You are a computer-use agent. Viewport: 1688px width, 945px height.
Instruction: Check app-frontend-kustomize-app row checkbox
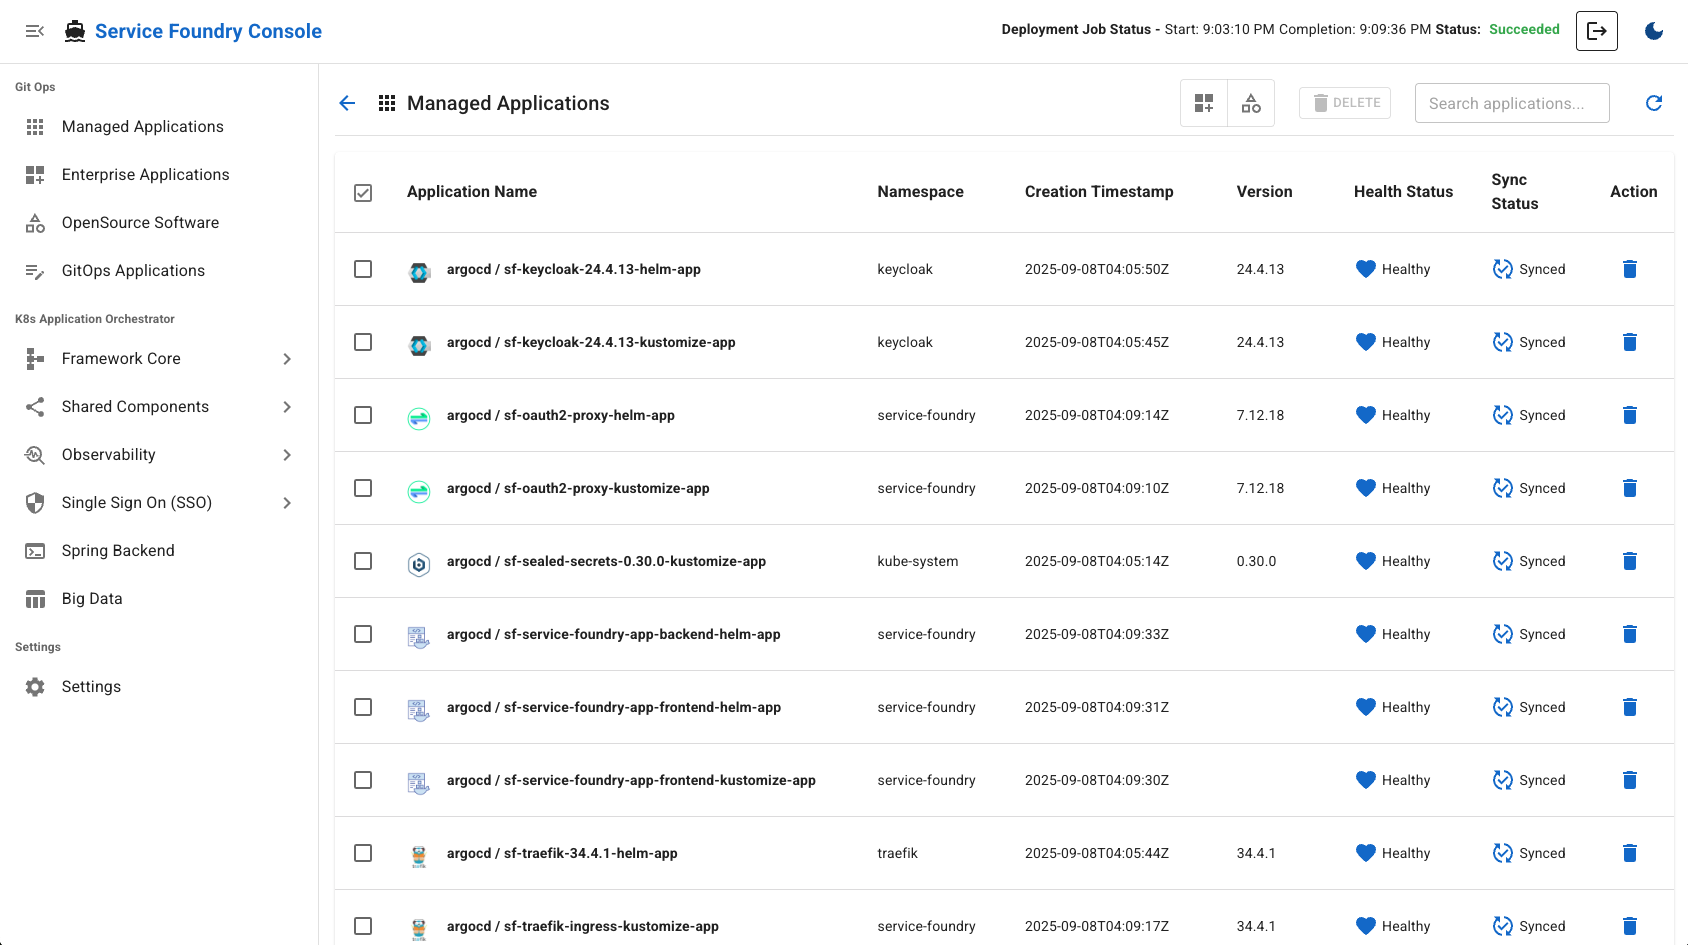(363, 780)
